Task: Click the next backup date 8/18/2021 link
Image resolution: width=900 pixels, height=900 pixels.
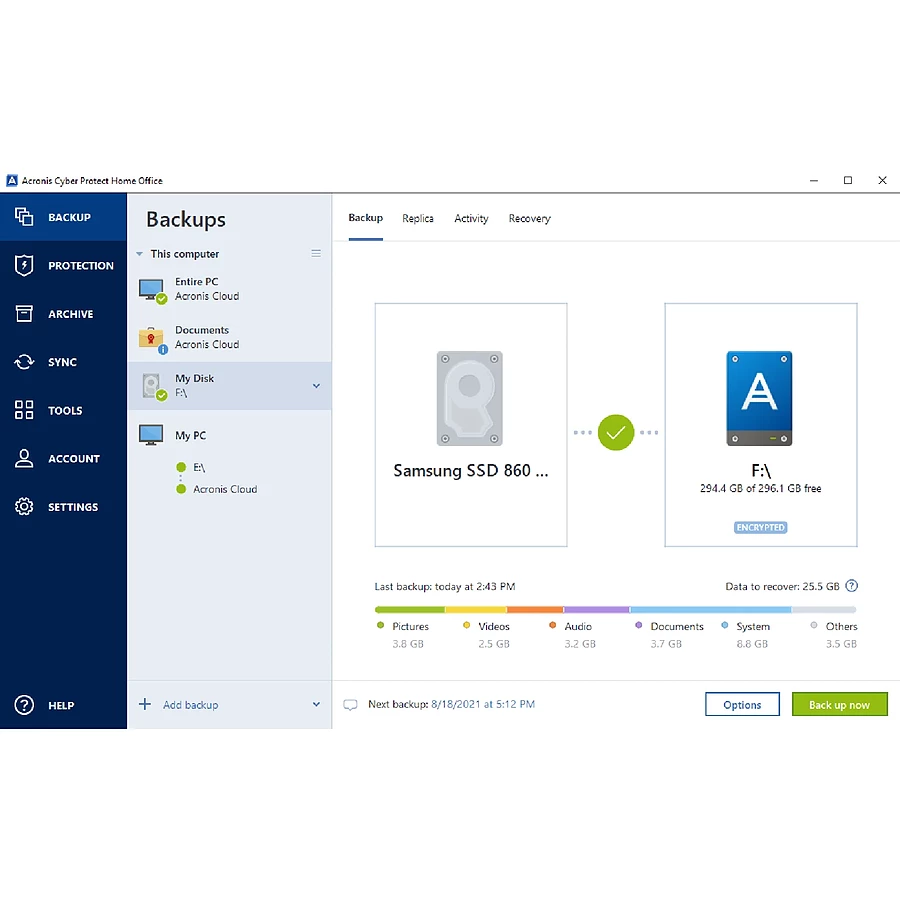Action: click(x=483, y=704)
